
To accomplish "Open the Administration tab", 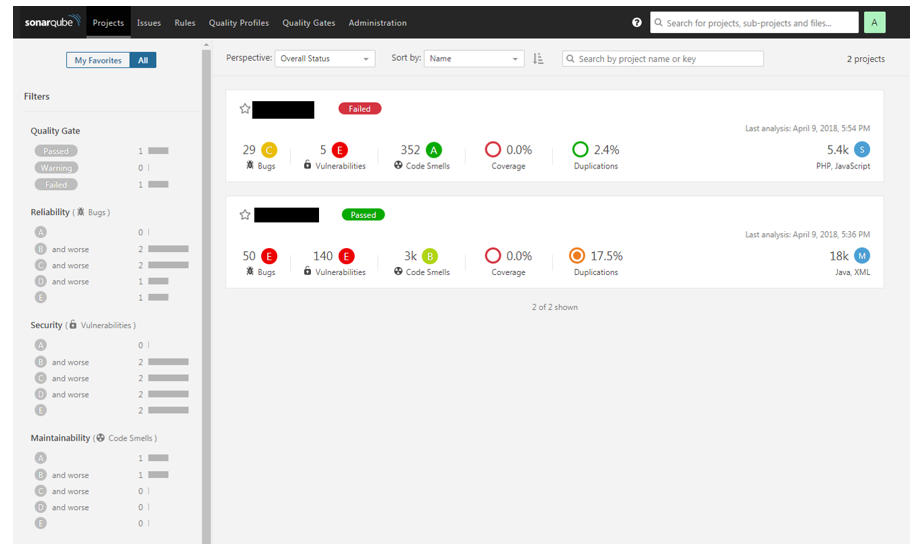I will (x=378, y=23).
